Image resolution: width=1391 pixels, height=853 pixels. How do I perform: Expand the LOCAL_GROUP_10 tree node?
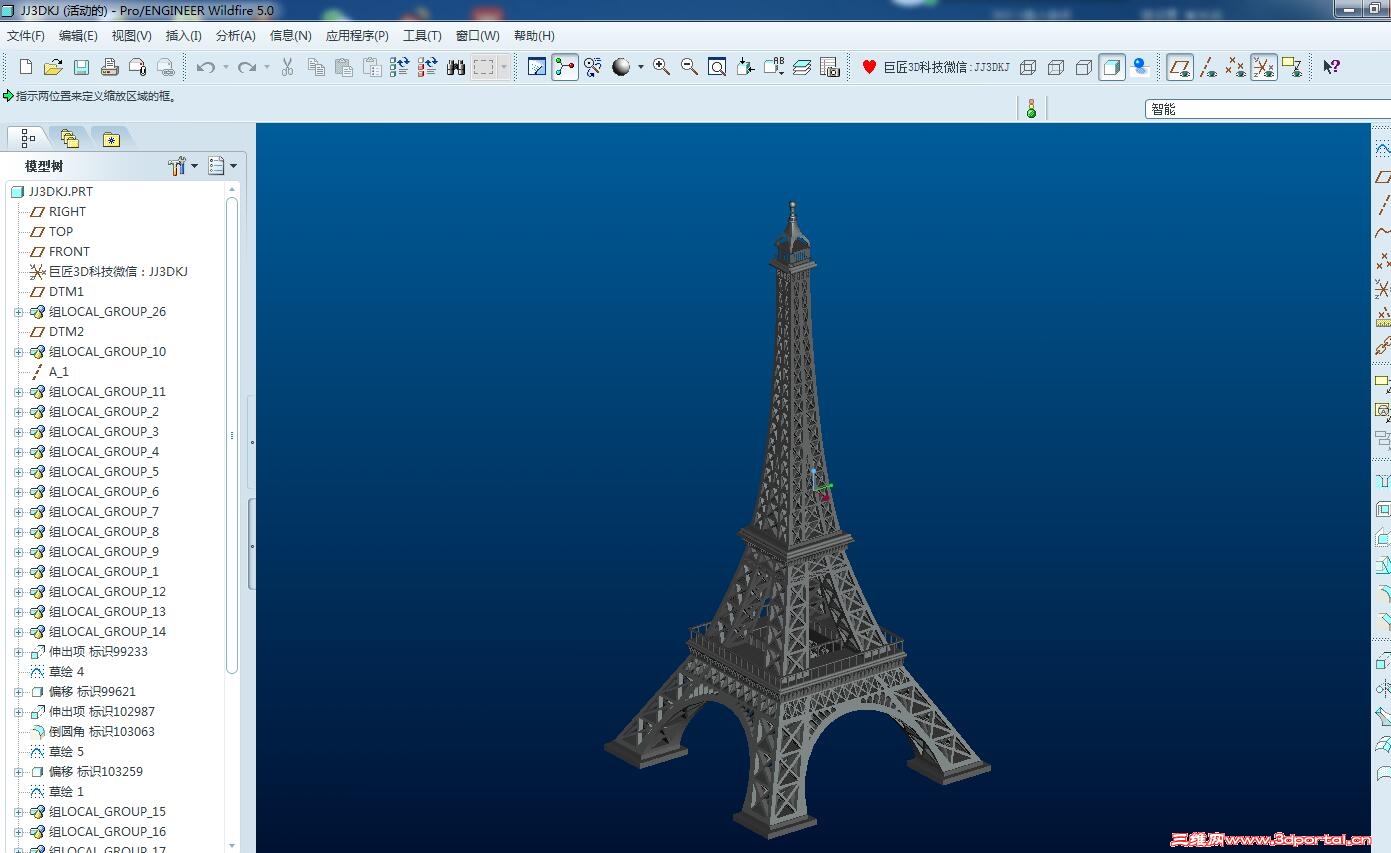pyautogui.click(x=18, y=352)
